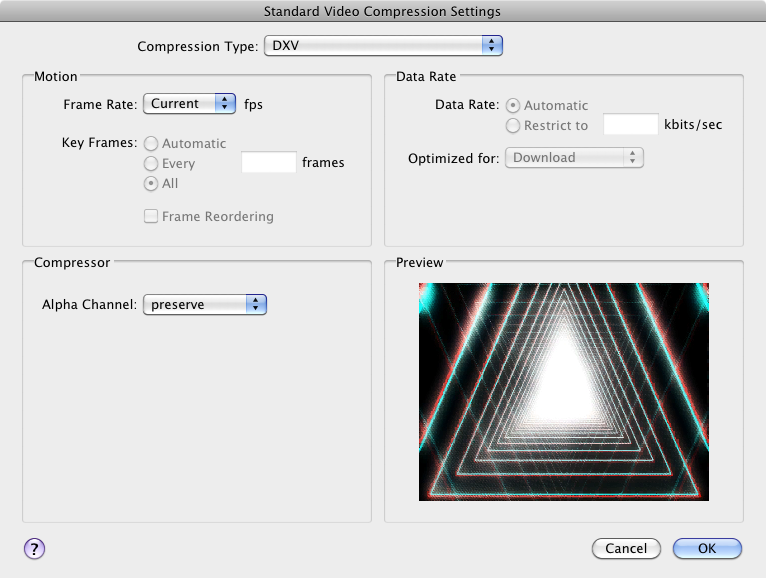The width and height of the screenshot is (766, 578).
Task: Click the key frames count input field
Action: (x=269, y=162)
